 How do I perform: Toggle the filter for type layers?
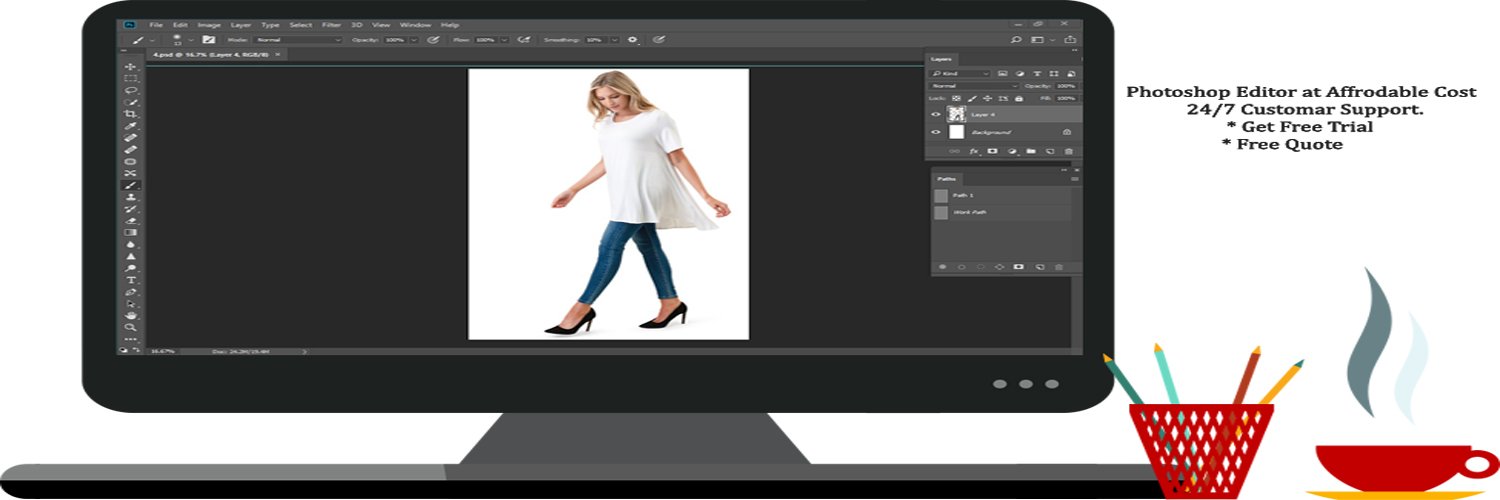[1037, 74]
